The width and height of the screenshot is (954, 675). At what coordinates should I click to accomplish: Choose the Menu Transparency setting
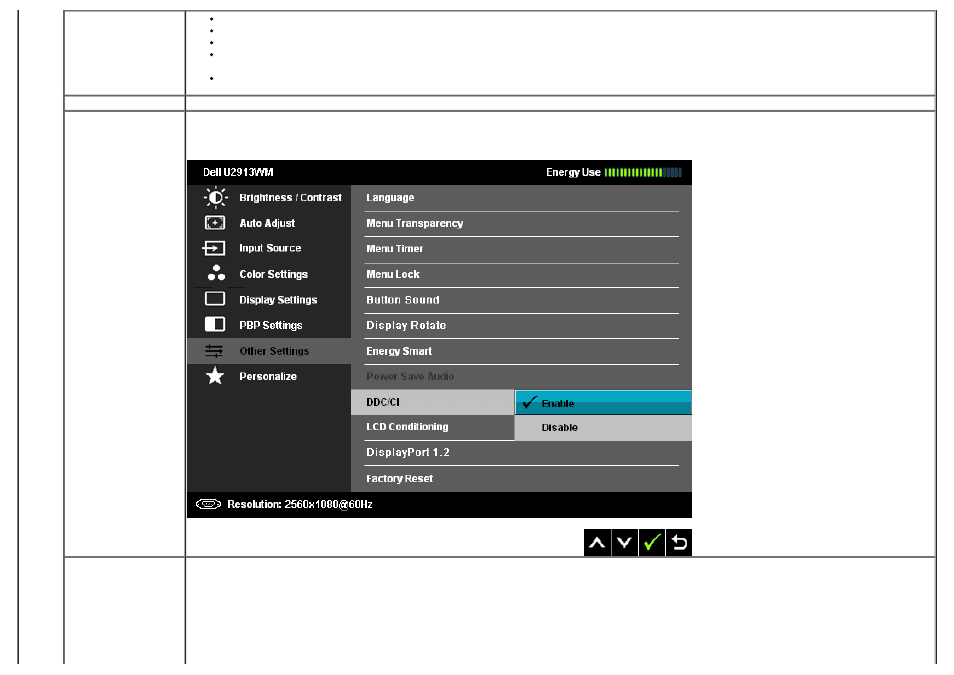[522, 223]
